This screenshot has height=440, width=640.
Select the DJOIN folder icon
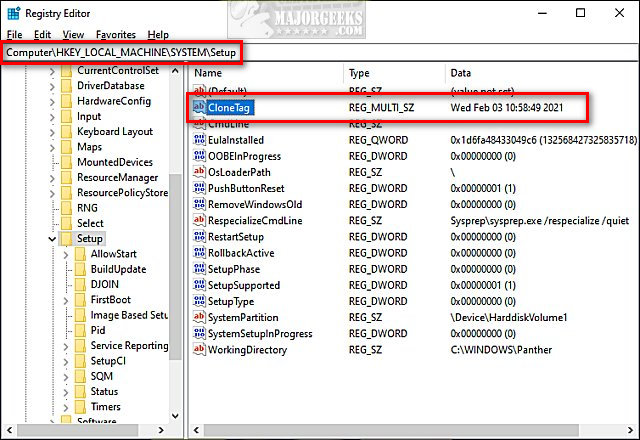tap(80, 285)
